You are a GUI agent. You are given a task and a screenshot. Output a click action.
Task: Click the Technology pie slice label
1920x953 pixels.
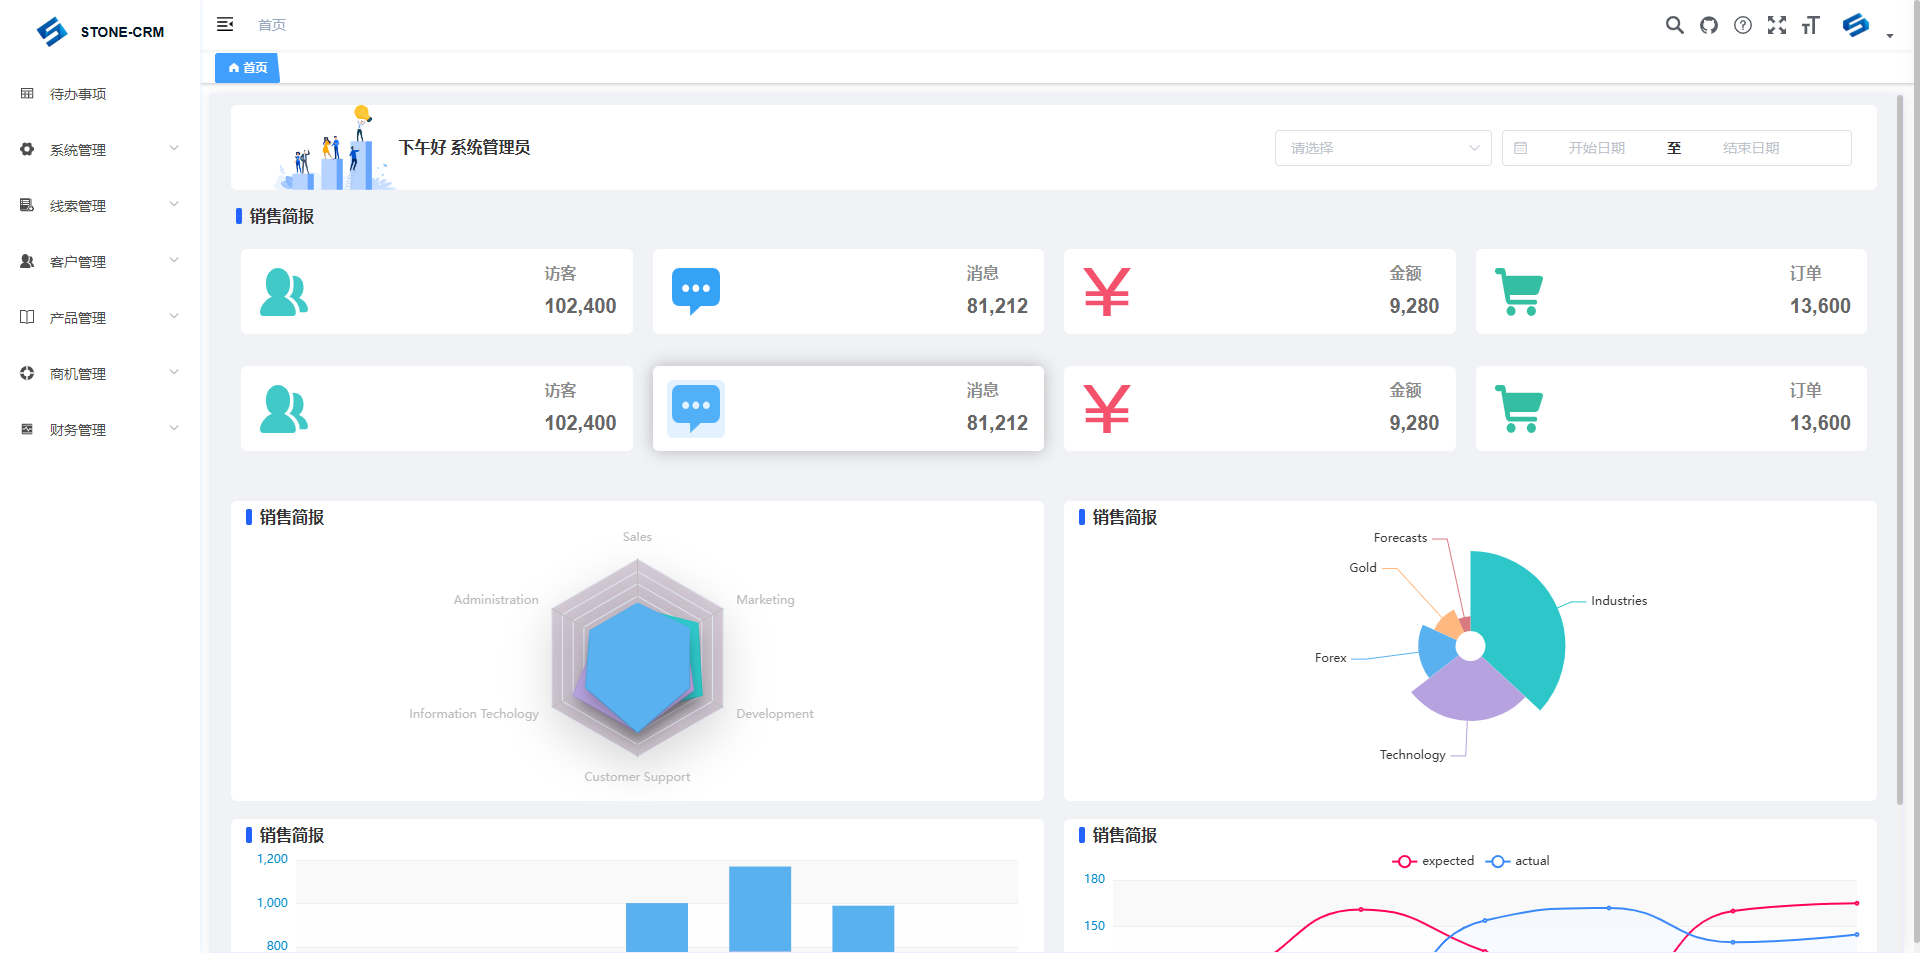(x=1412, y=755)
